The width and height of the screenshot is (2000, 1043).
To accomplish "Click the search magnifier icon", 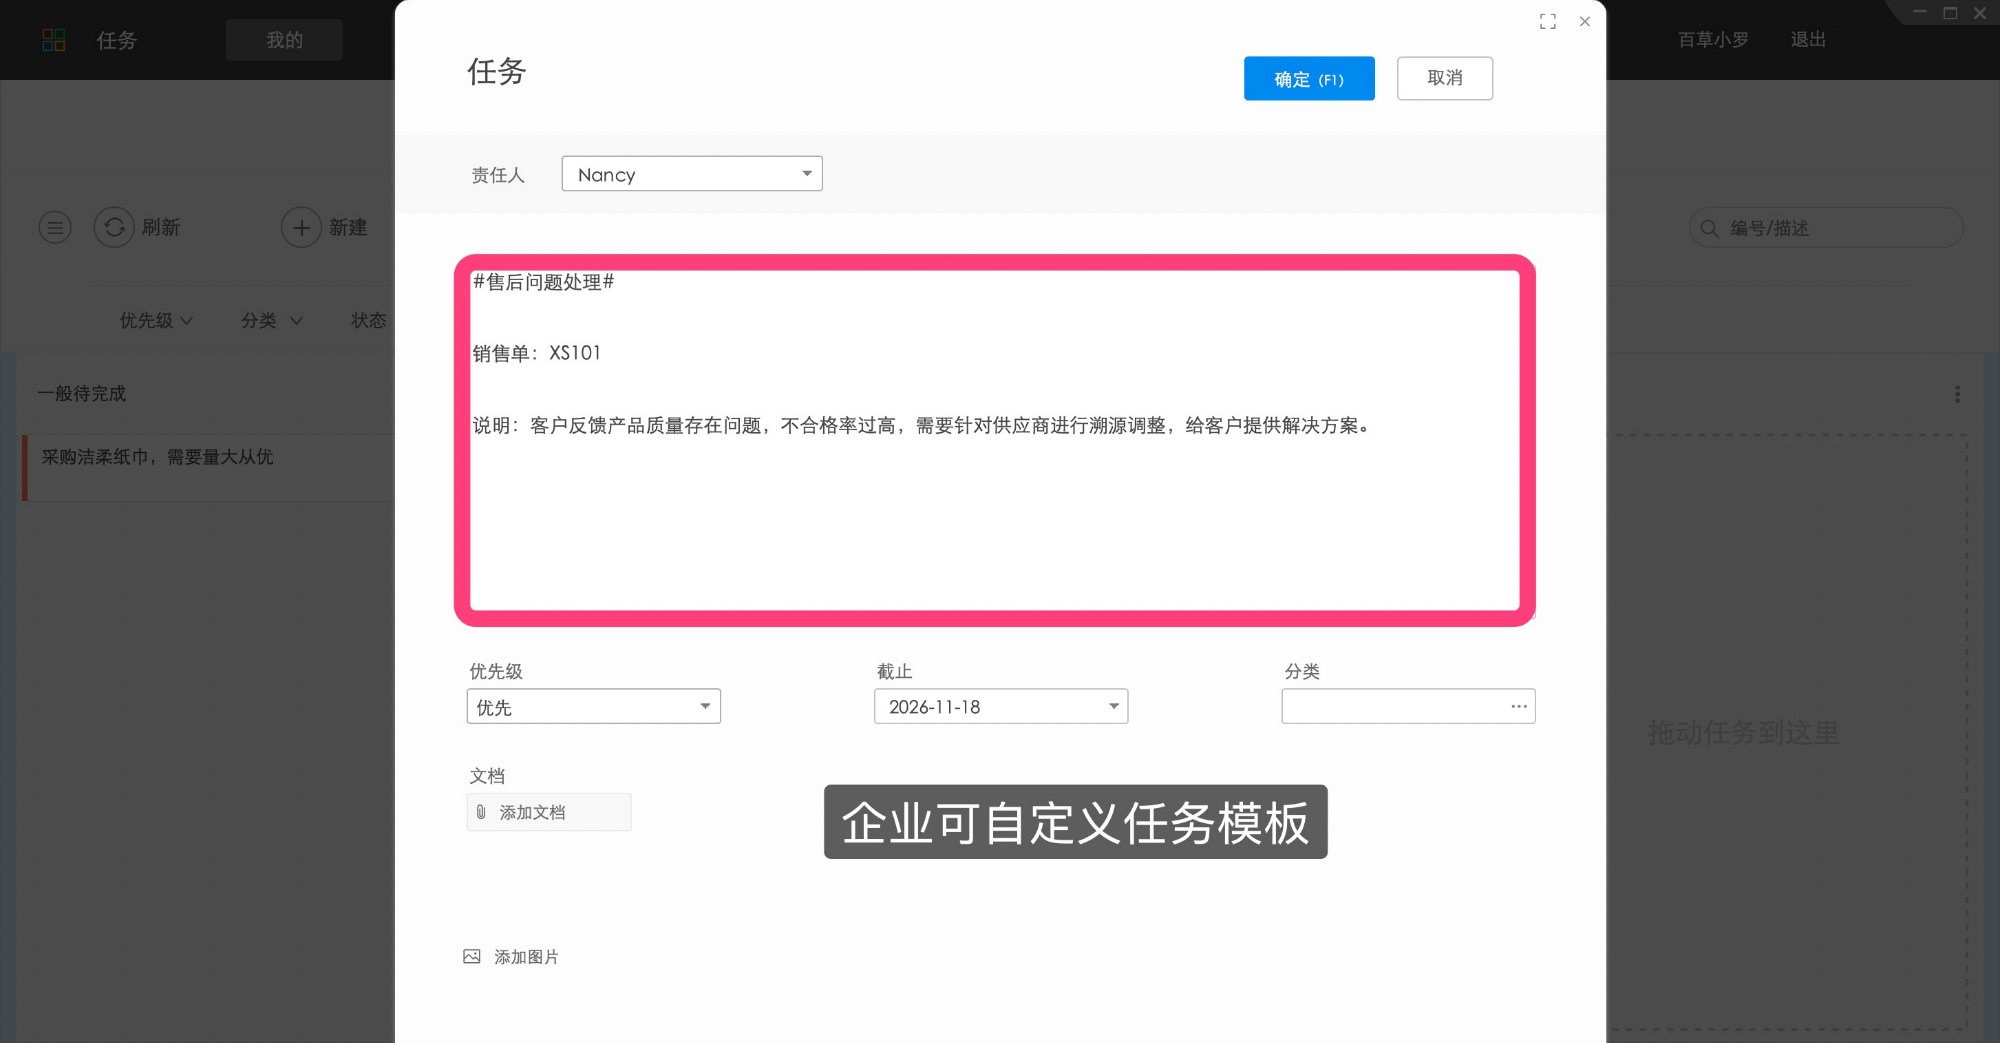I will (x=1710, y=229).
